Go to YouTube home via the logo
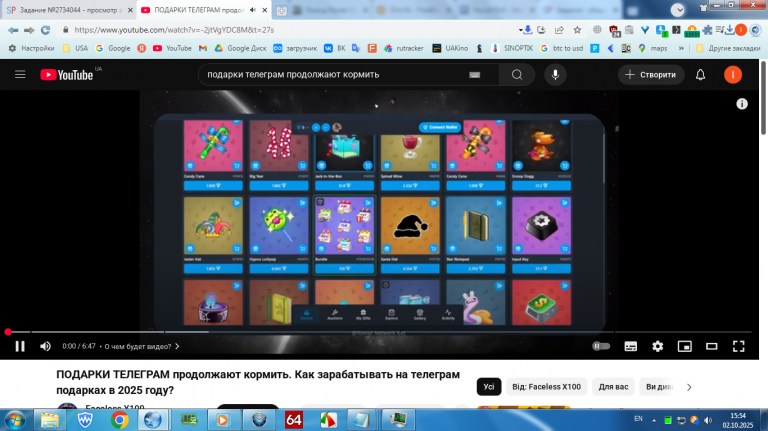This screenshot has width=768, height=431. (x=67, y=74)
